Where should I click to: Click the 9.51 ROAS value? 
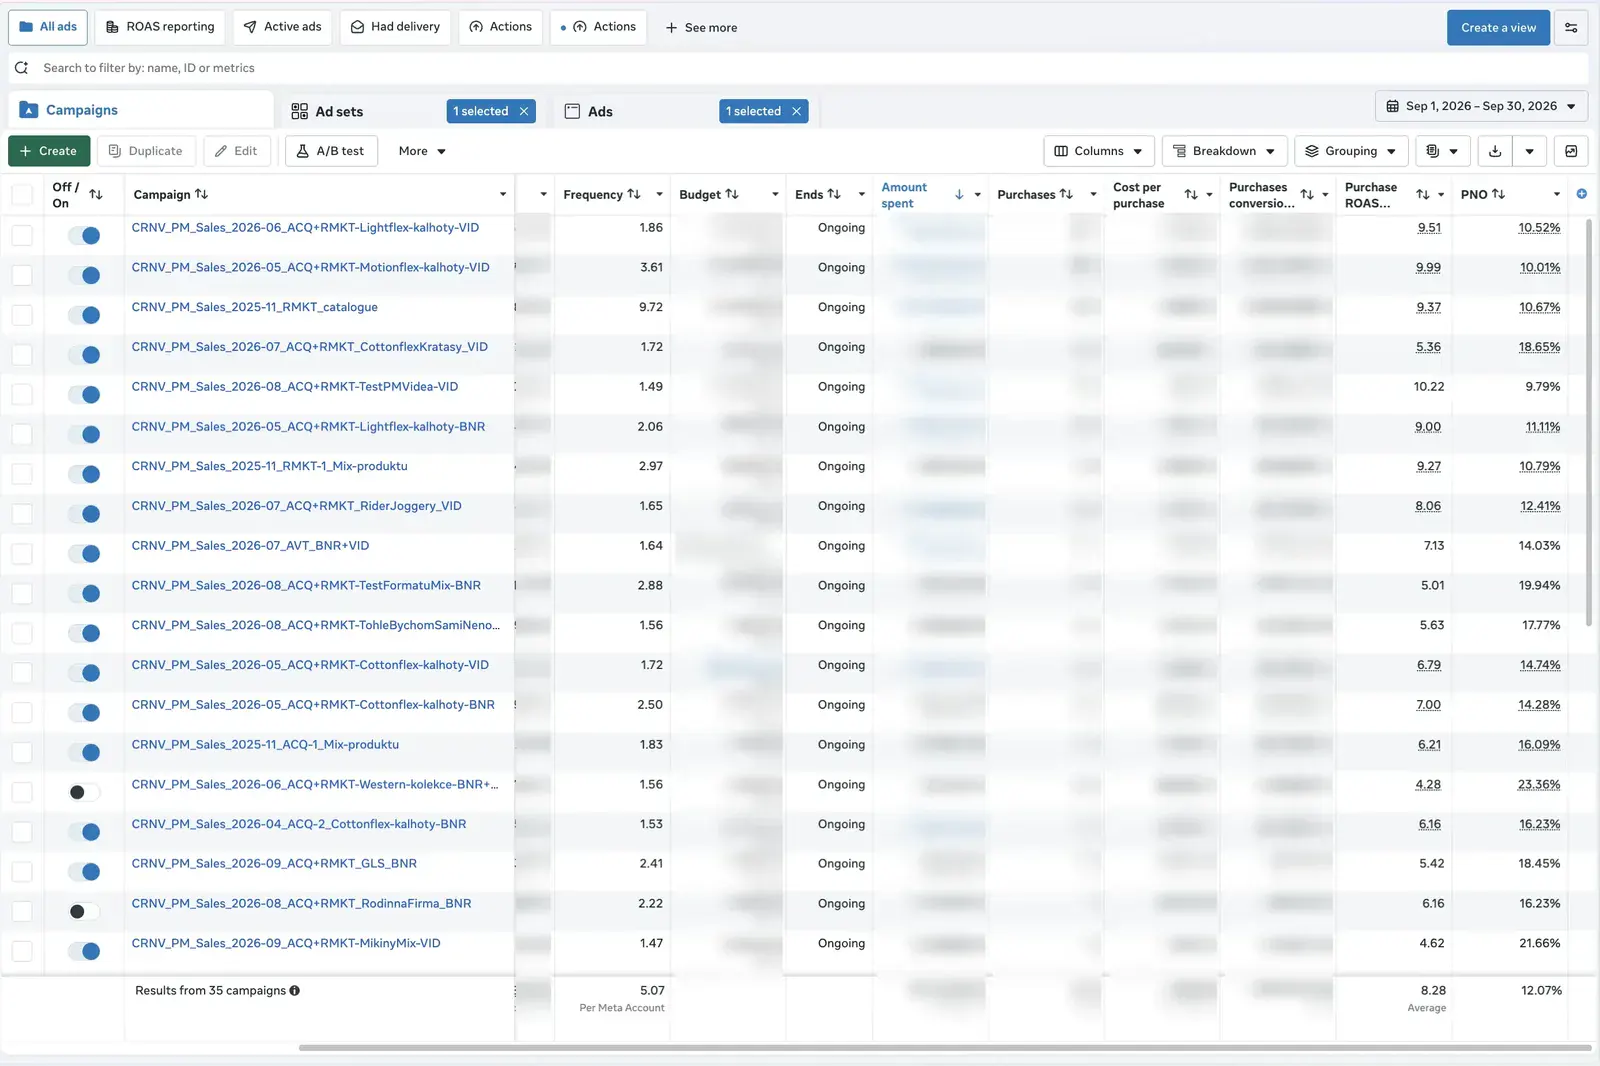(x=1429, y=228)
